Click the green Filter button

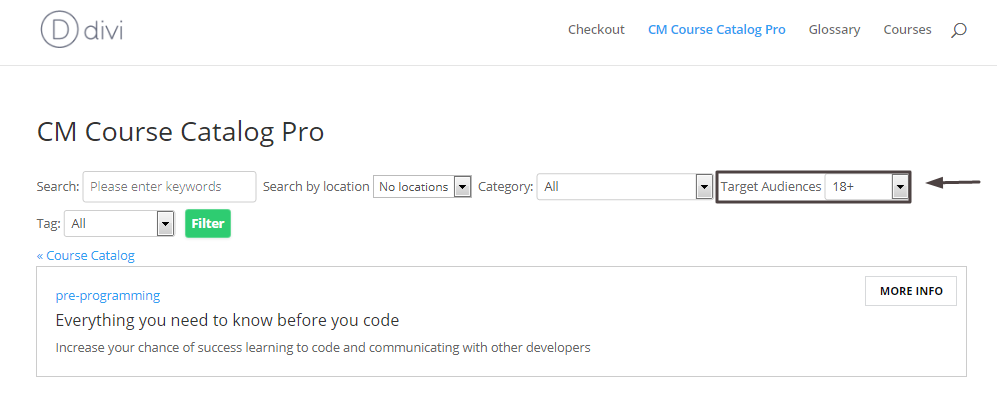click(x=208, y=224)
